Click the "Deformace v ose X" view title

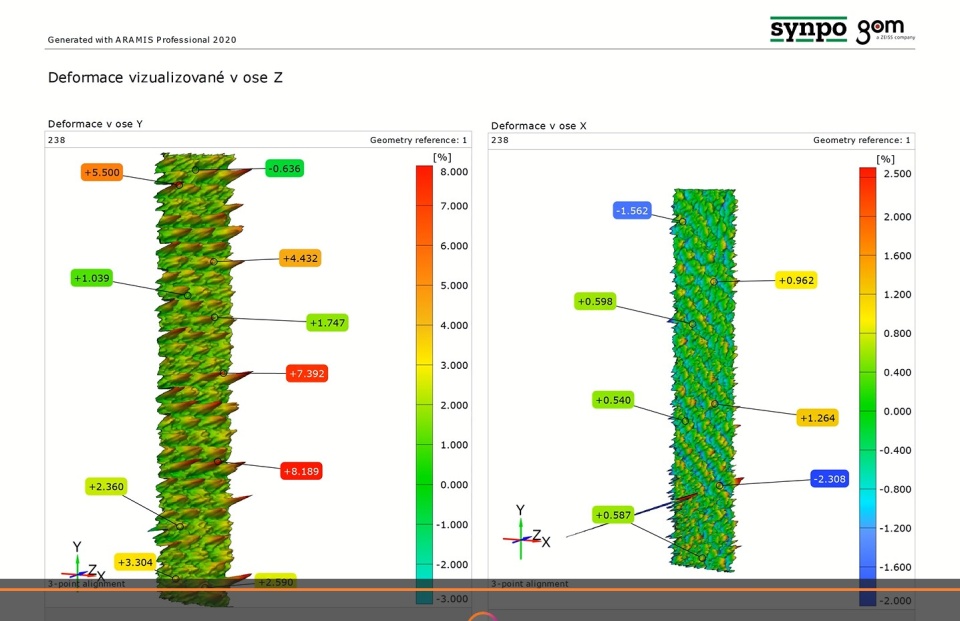[x=538, y=126]
